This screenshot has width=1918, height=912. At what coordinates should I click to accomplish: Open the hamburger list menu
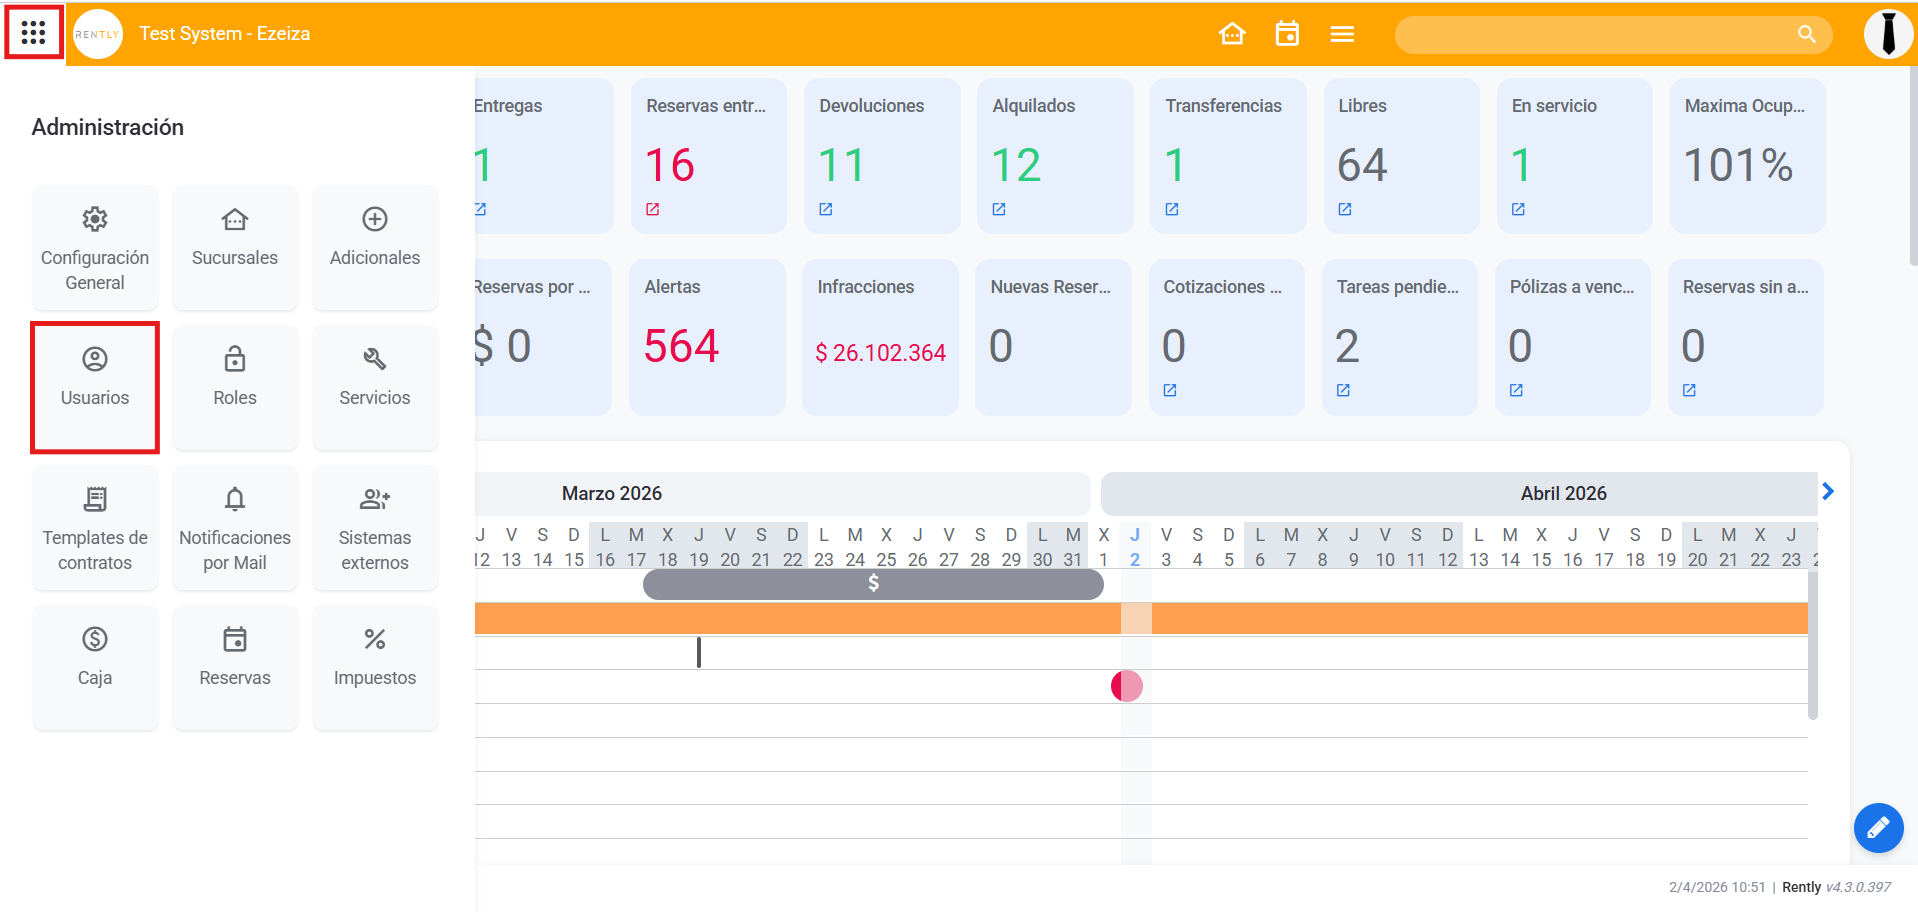pyautogui.click(x=1342, y=34)
